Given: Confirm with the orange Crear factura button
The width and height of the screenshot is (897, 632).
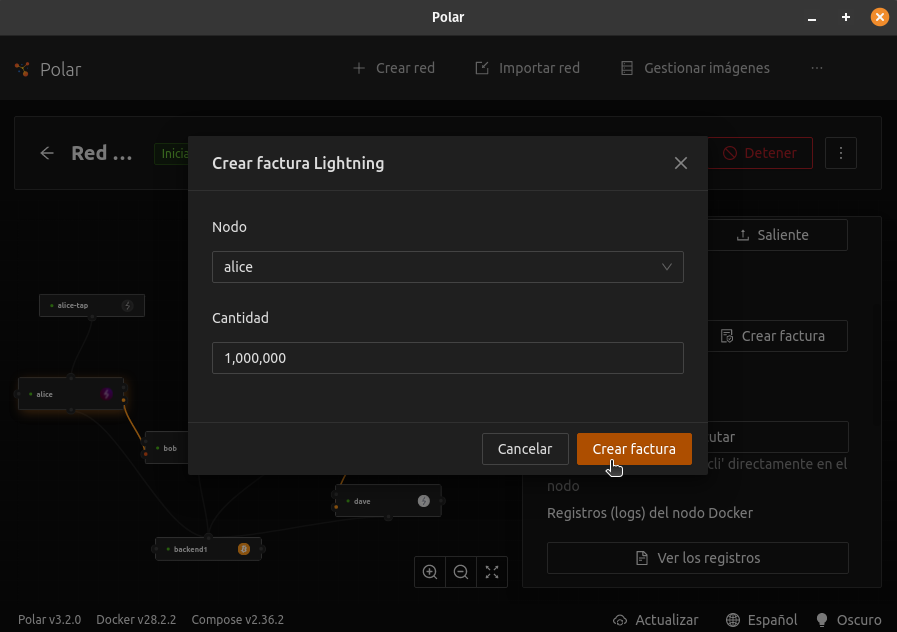Looking at the screenshot, I should pyautogui.click(x=633, y=449).
